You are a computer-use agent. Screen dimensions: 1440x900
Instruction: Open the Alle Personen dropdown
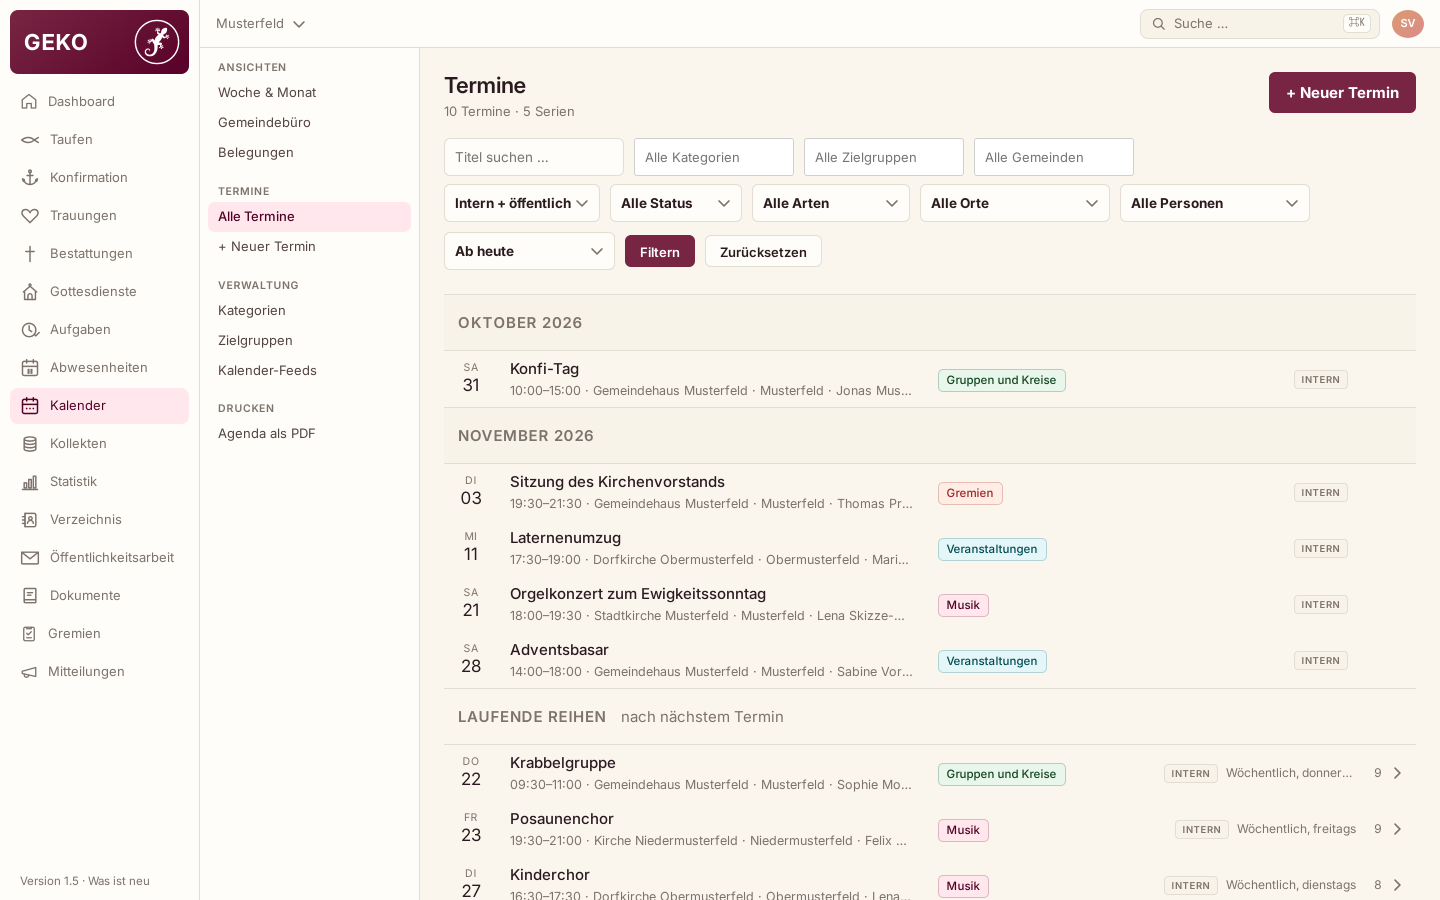coord(1215,203)
